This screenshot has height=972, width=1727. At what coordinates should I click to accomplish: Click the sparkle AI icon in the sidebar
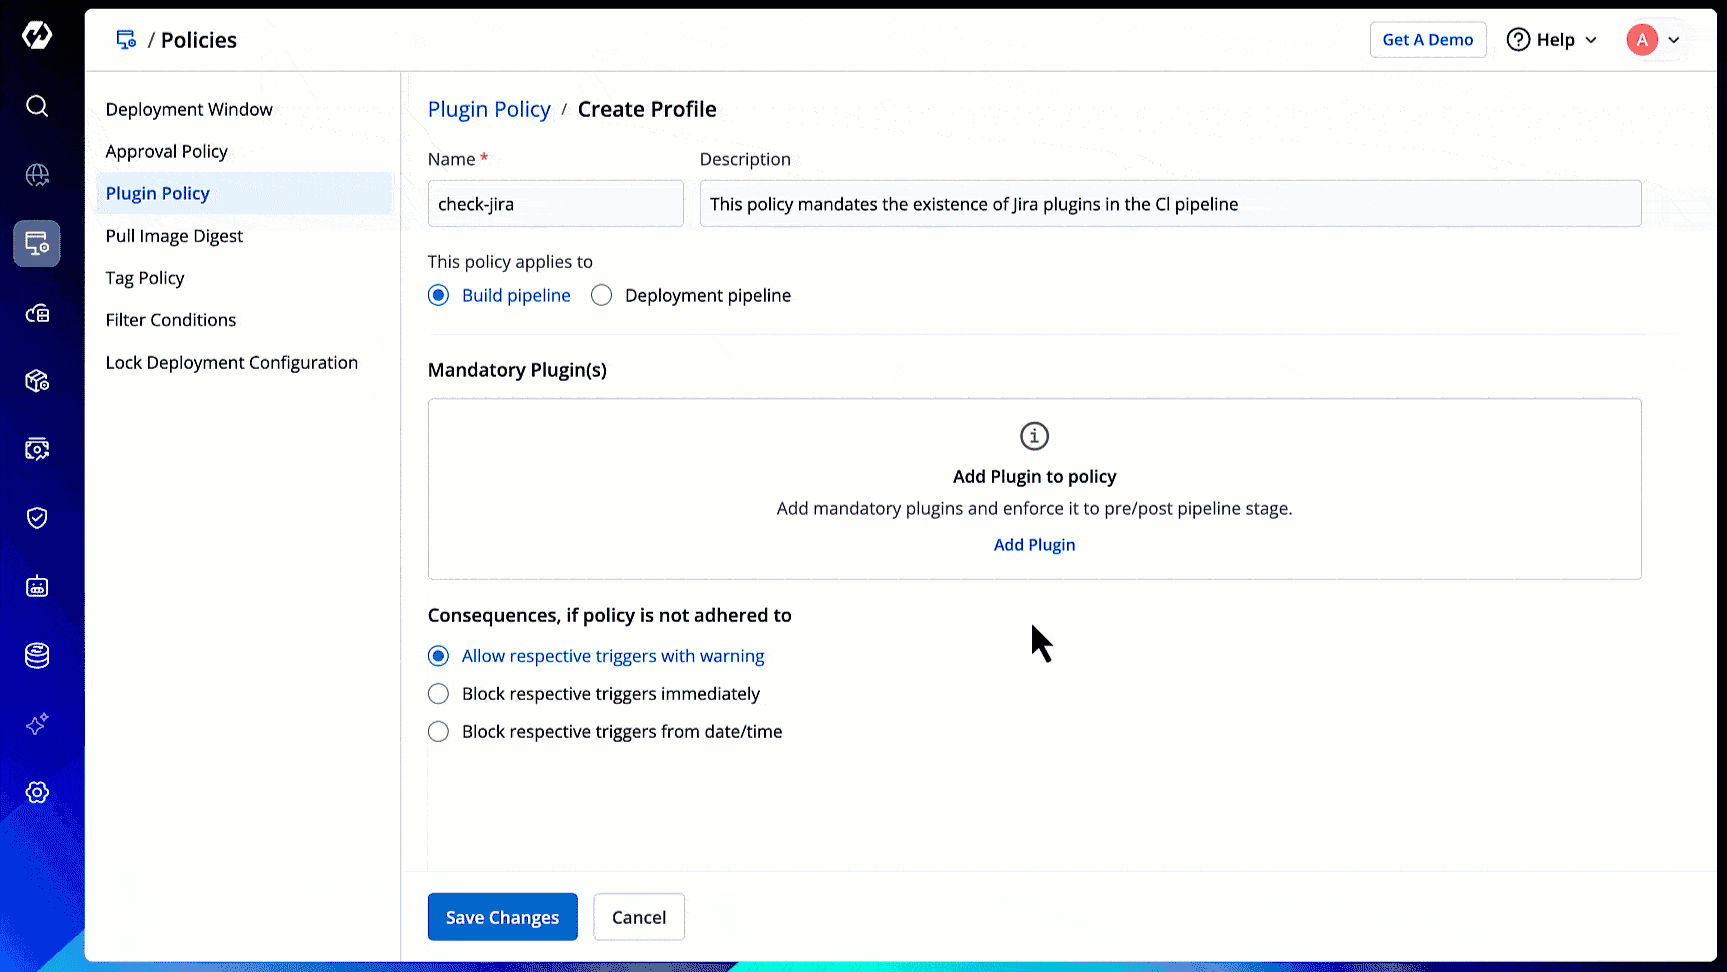37,724
